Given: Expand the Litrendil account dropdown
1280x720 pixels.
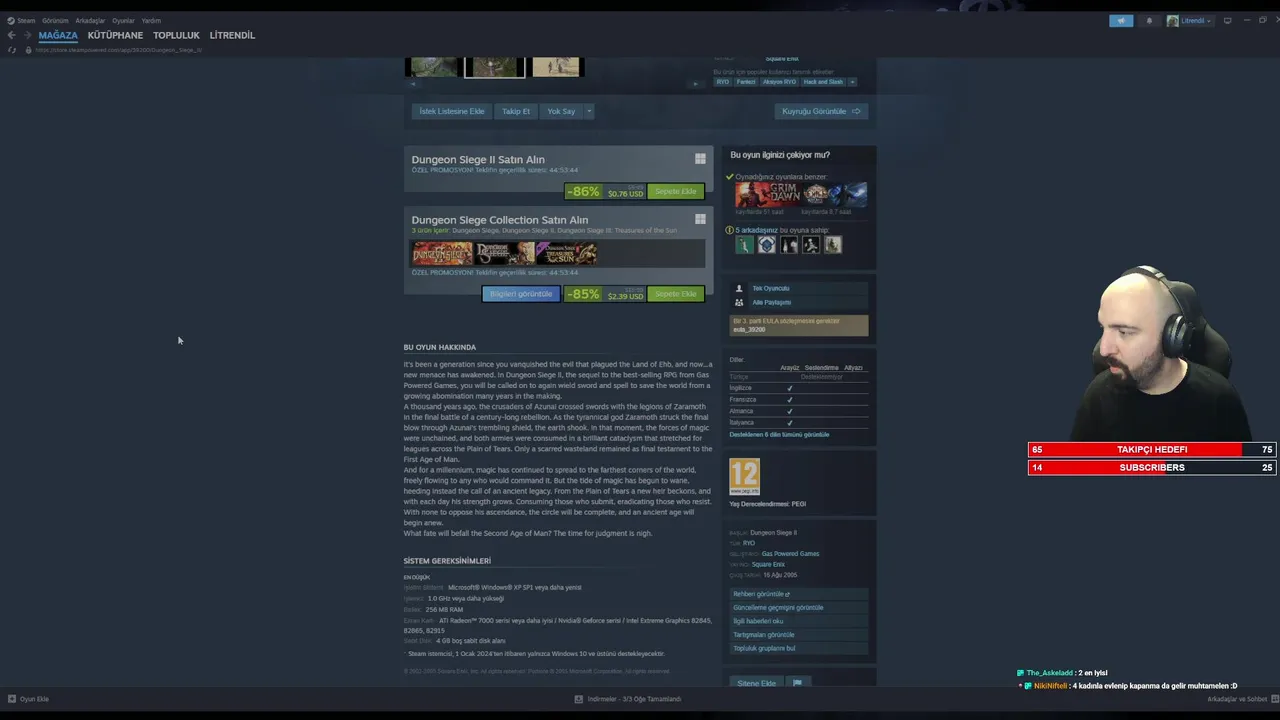Looking at the screenshot, I should pos(1189,20).
